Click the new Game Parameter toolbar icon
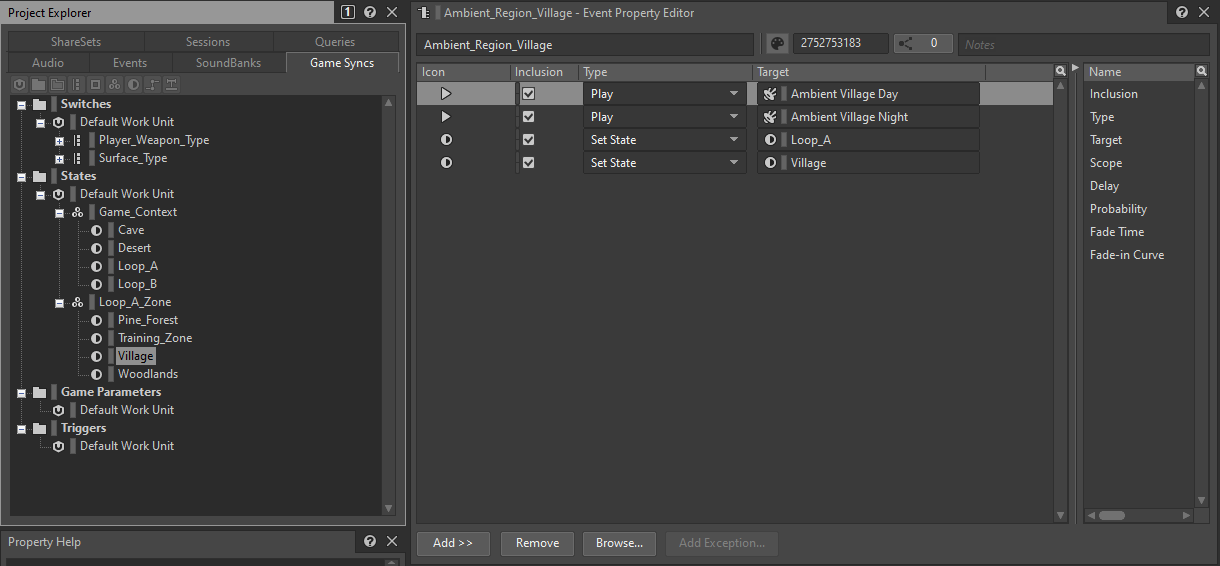The width and height of the screenshot is (1220, 566). [152, 84]
